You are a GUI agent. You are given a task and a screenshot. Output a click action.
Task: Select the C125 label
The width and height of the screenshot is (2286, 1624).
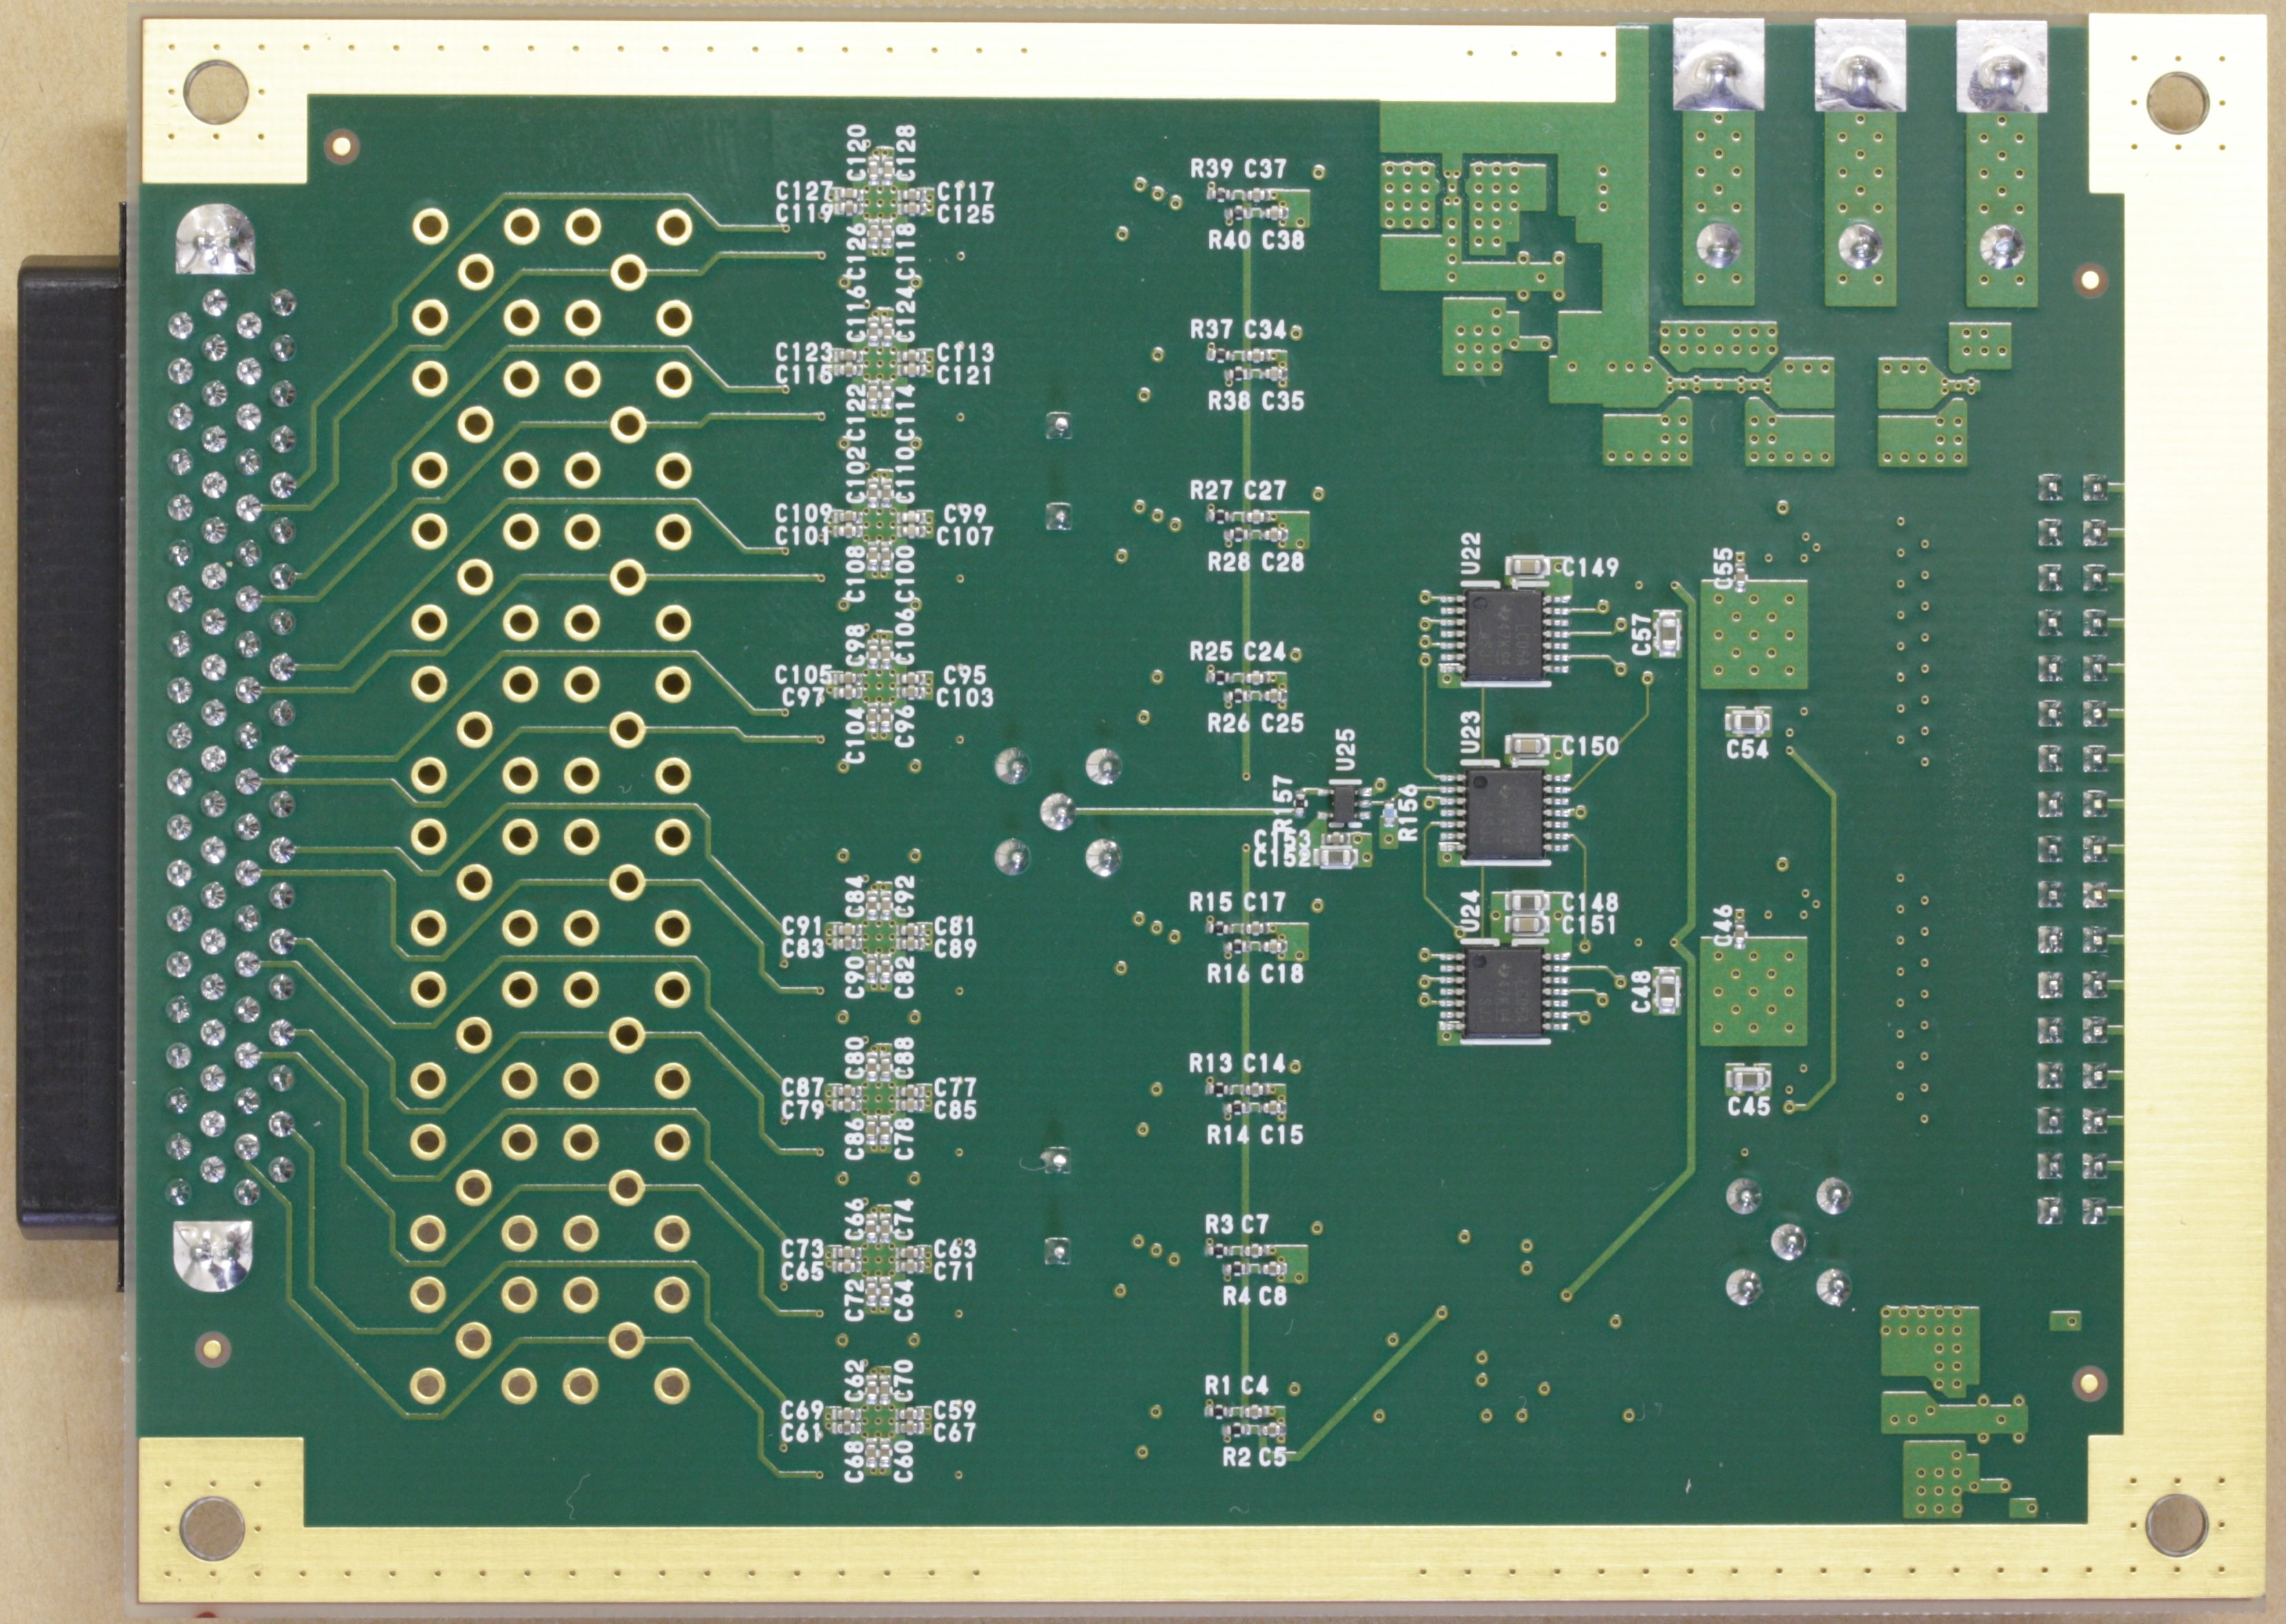[x=966, y=214]
